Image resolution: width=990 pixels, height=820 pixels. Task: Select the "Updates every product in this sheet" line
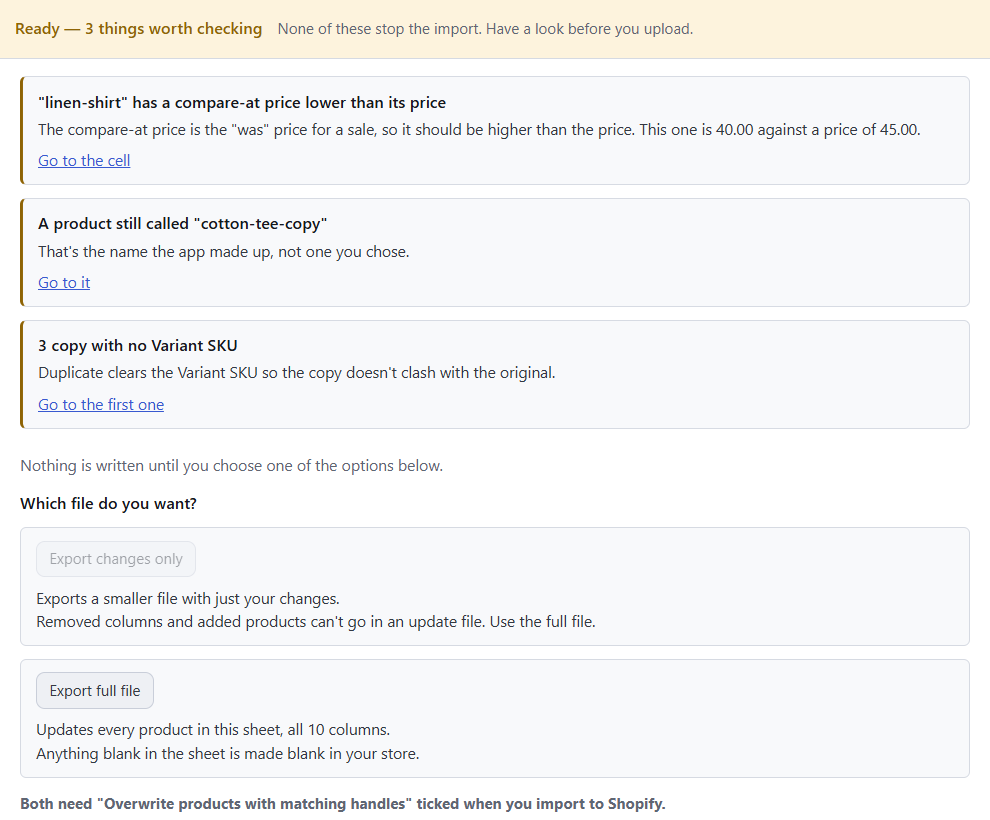(213, 729)
